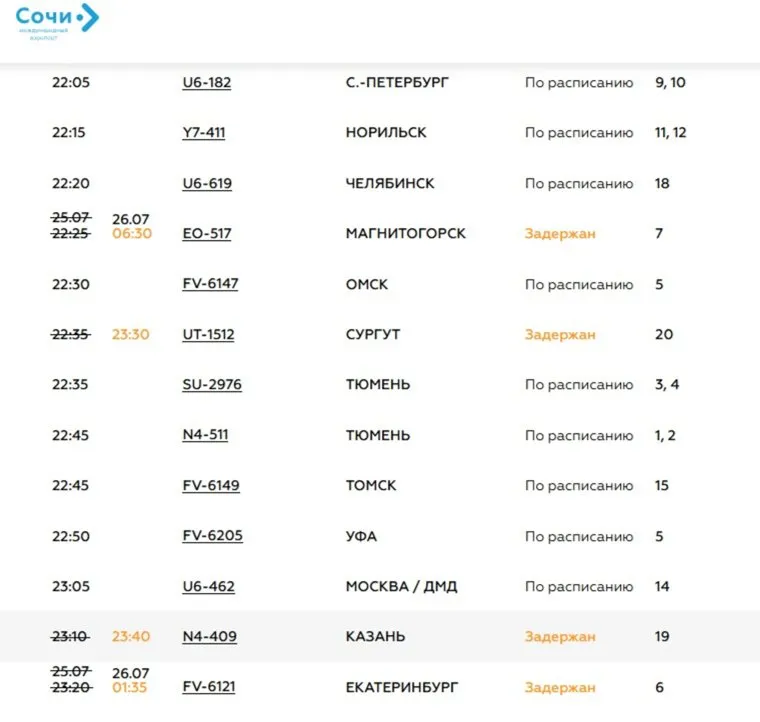Open flight UT-1512 to Surgut

(208, 334)
